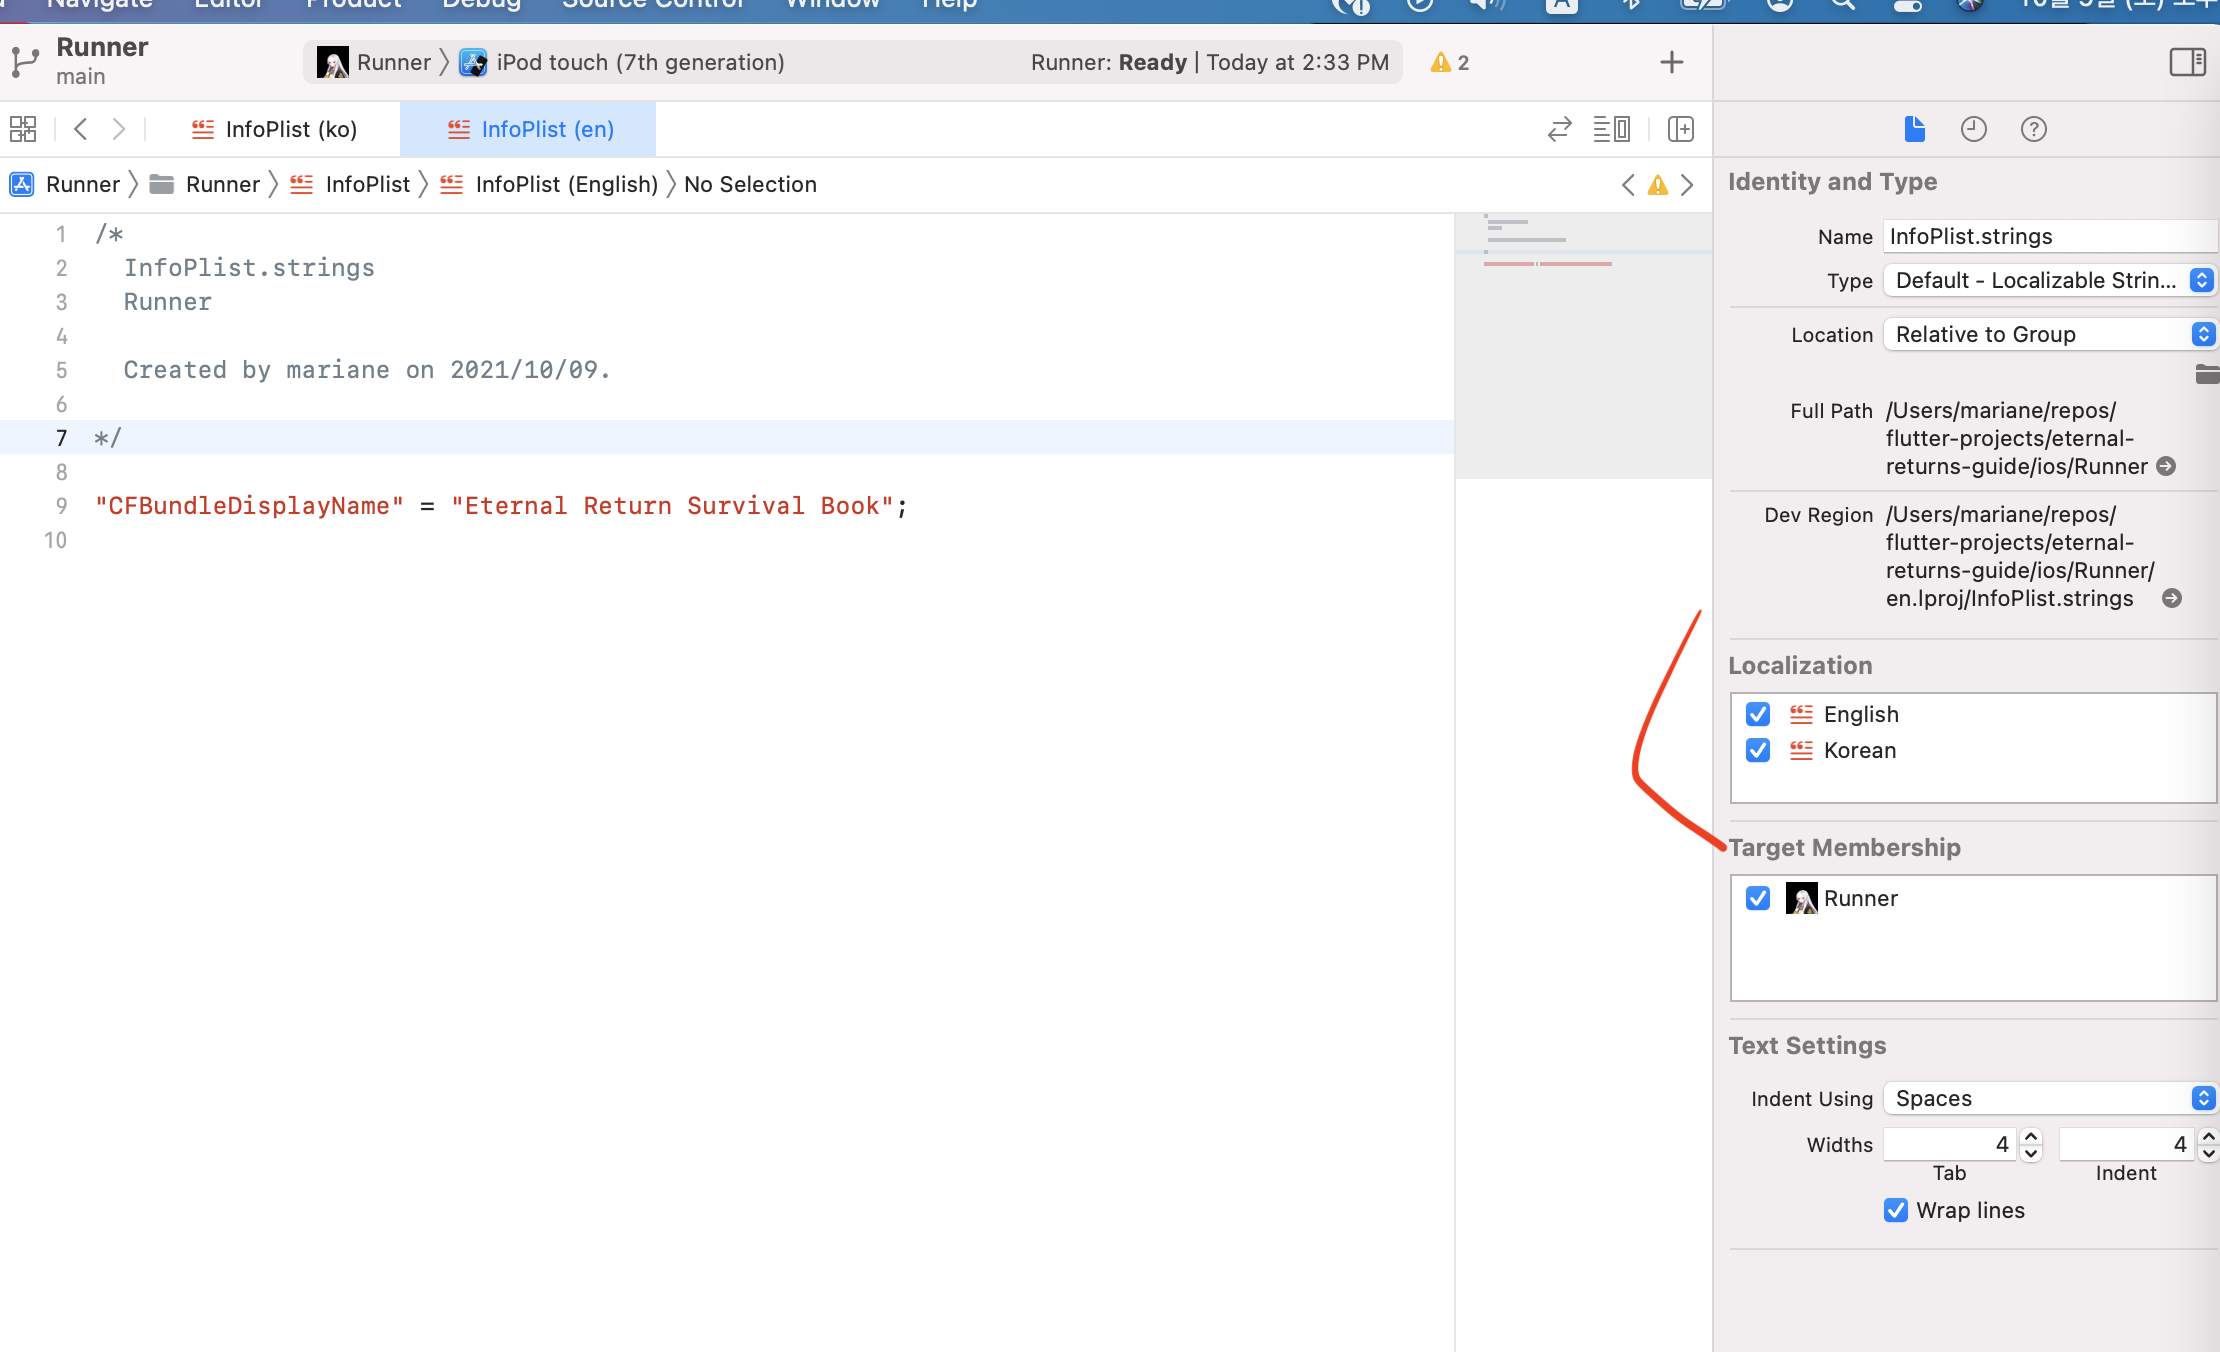Add editor on right icon
This screenshot has width=2220, height=1352.
click(1681, 129)
